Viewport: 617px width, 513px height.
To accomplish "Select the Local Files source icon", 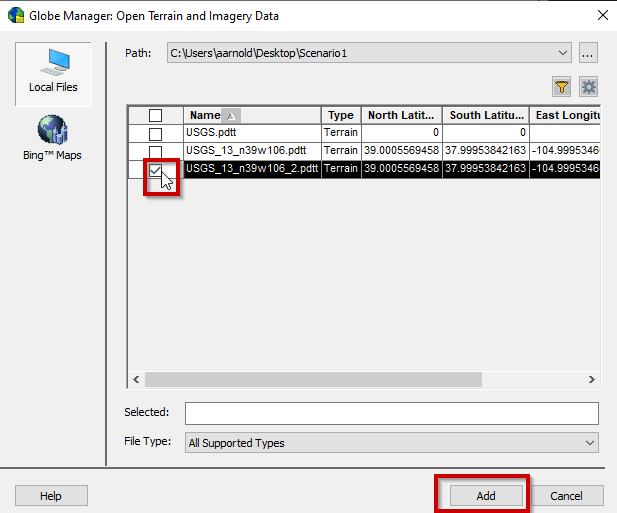I will coord(52,70).
